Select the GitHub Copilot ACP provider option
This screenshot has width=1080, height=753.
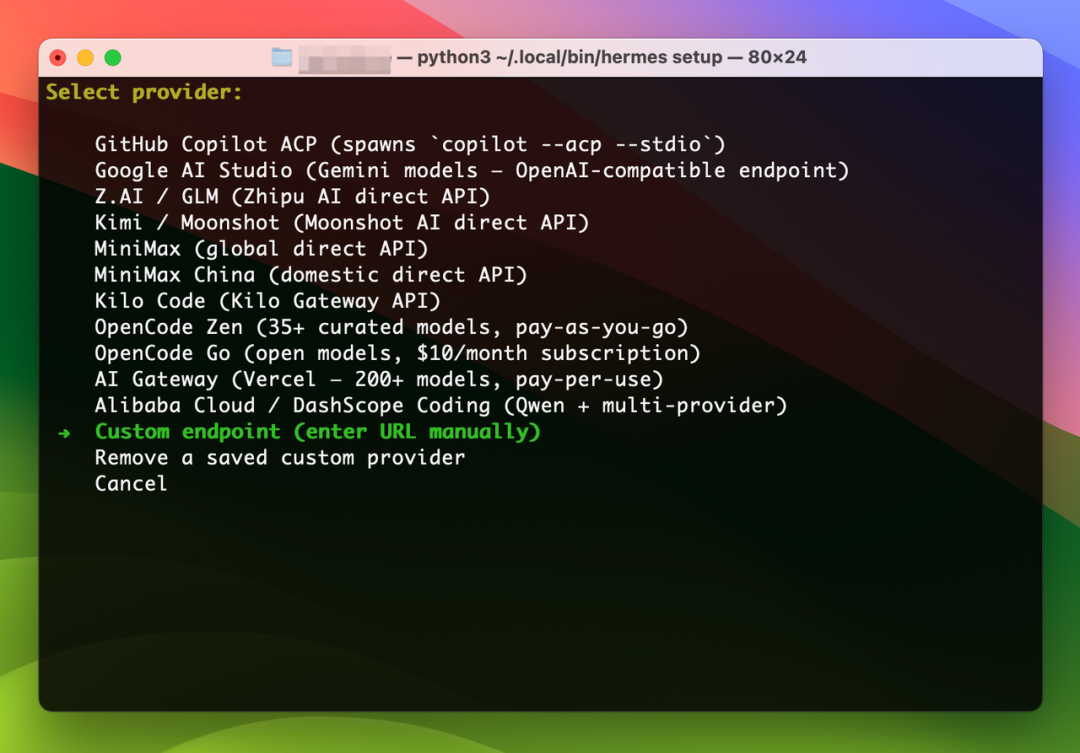click(x=410, y=145)
